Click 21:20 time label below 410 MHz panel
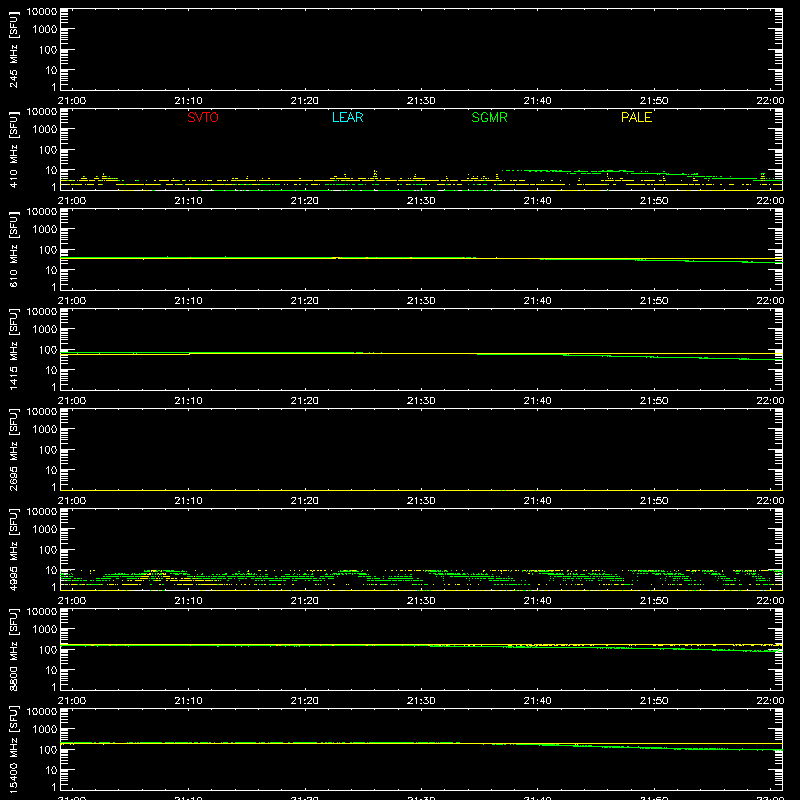800x800 pixels. [305, 201]
